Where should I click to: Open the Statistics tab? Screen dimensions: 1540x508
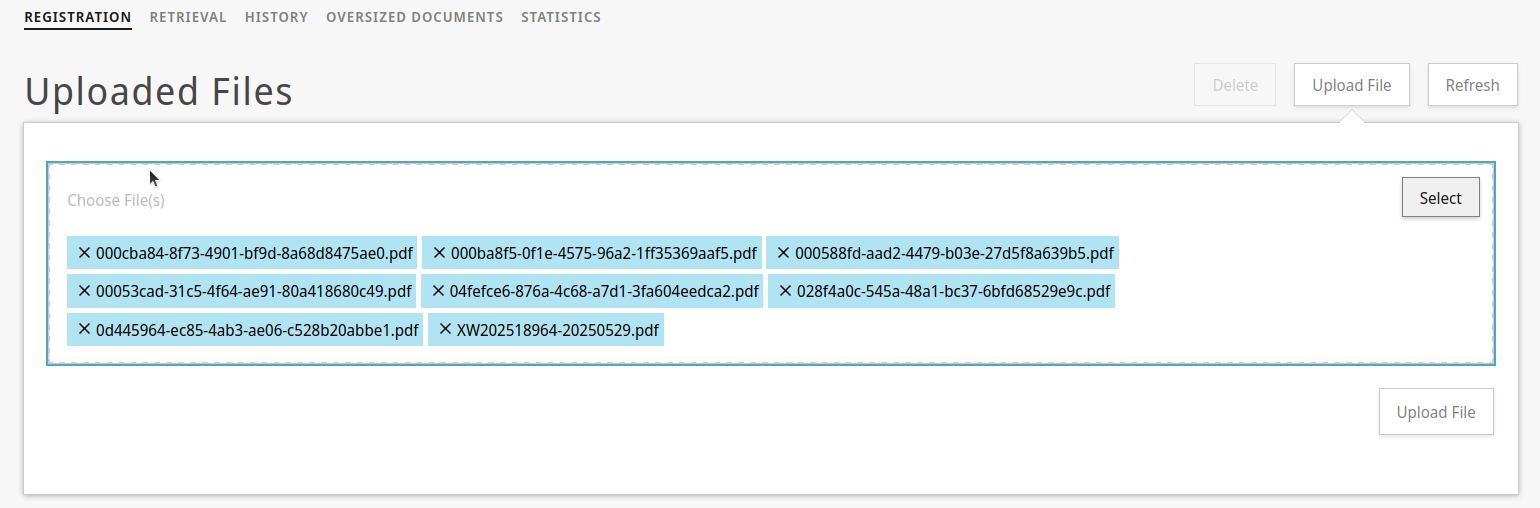pos(561,17)
